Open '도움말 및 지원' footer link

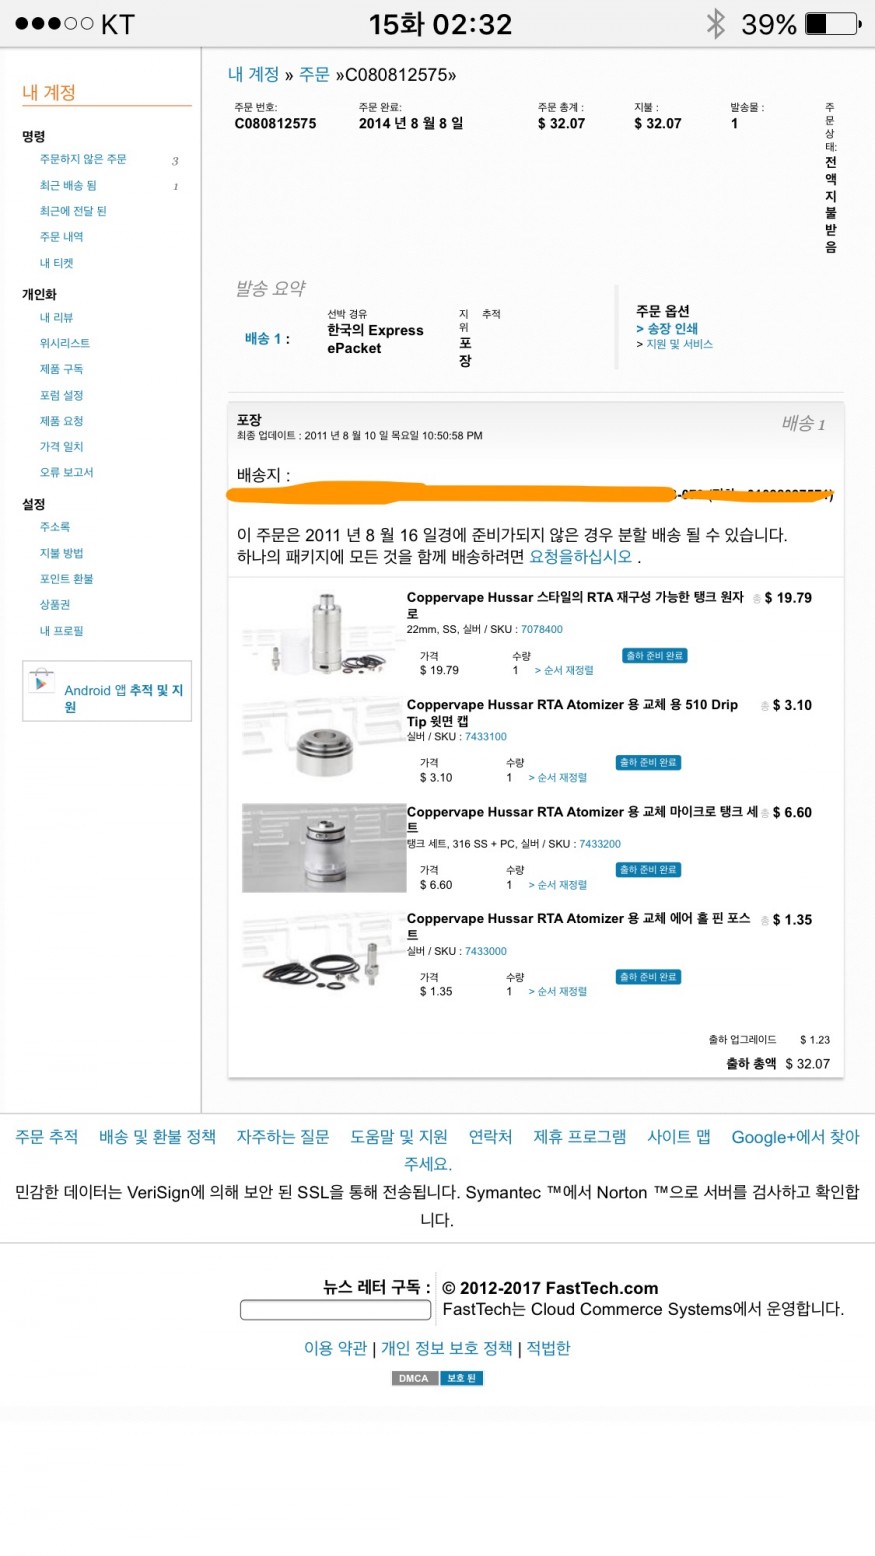pyautogui.click(x=399, y=1136)
